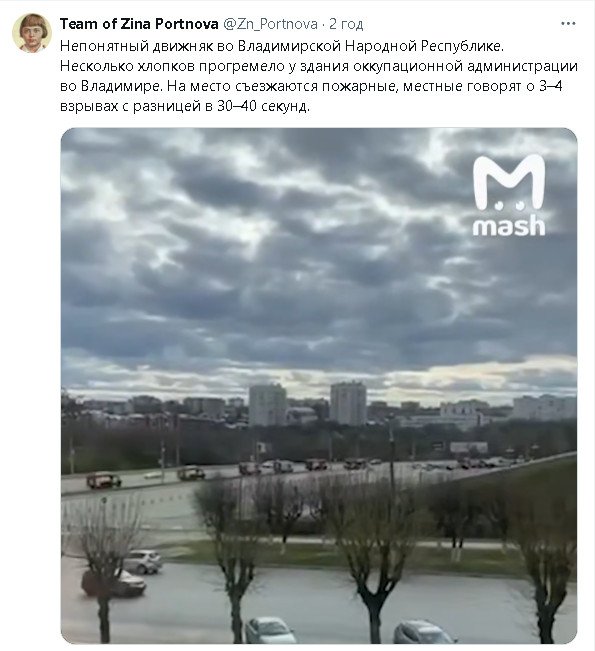Click the line 'взрывах с разницей в 30–40 секунд'
This screenshot has width=595, height=651.
(185, 107)
